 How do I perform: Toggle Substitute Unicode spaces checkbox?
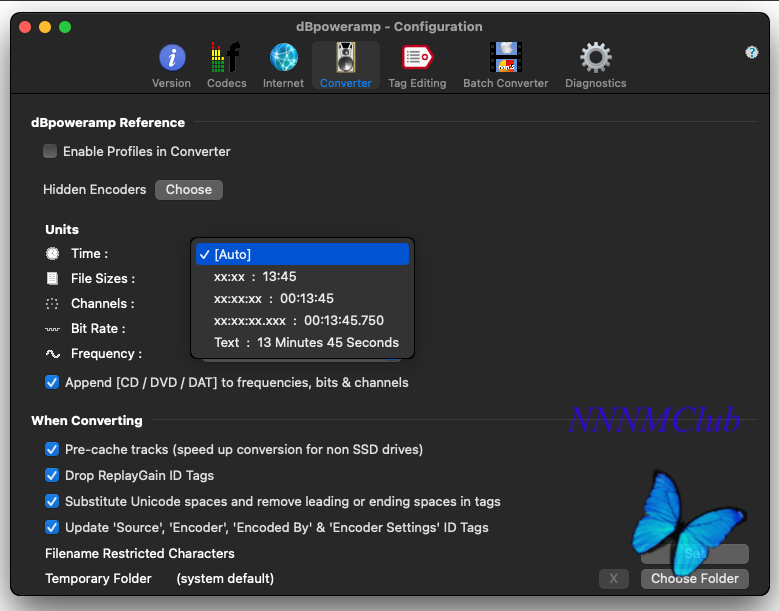click(x=52, y=501)
